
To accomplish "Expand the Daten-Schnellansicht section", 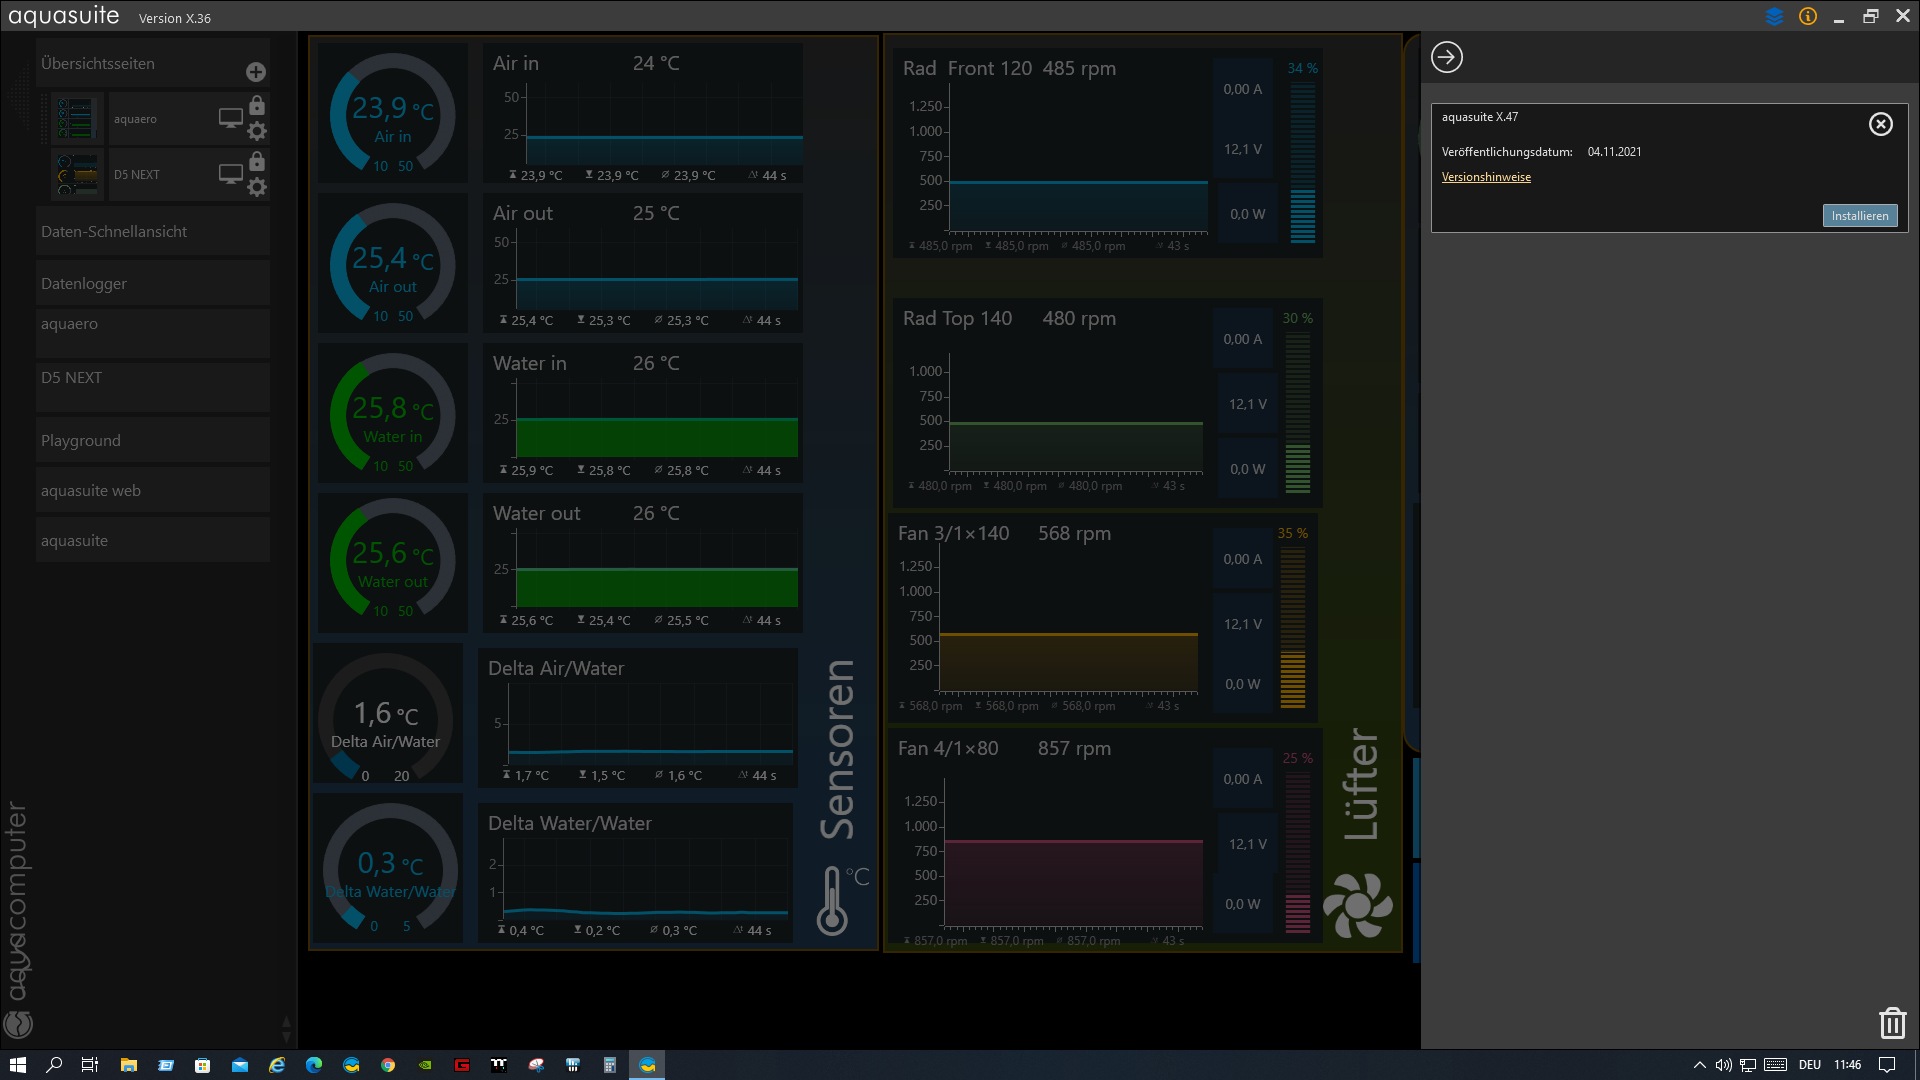I will [x=114, y=231].
